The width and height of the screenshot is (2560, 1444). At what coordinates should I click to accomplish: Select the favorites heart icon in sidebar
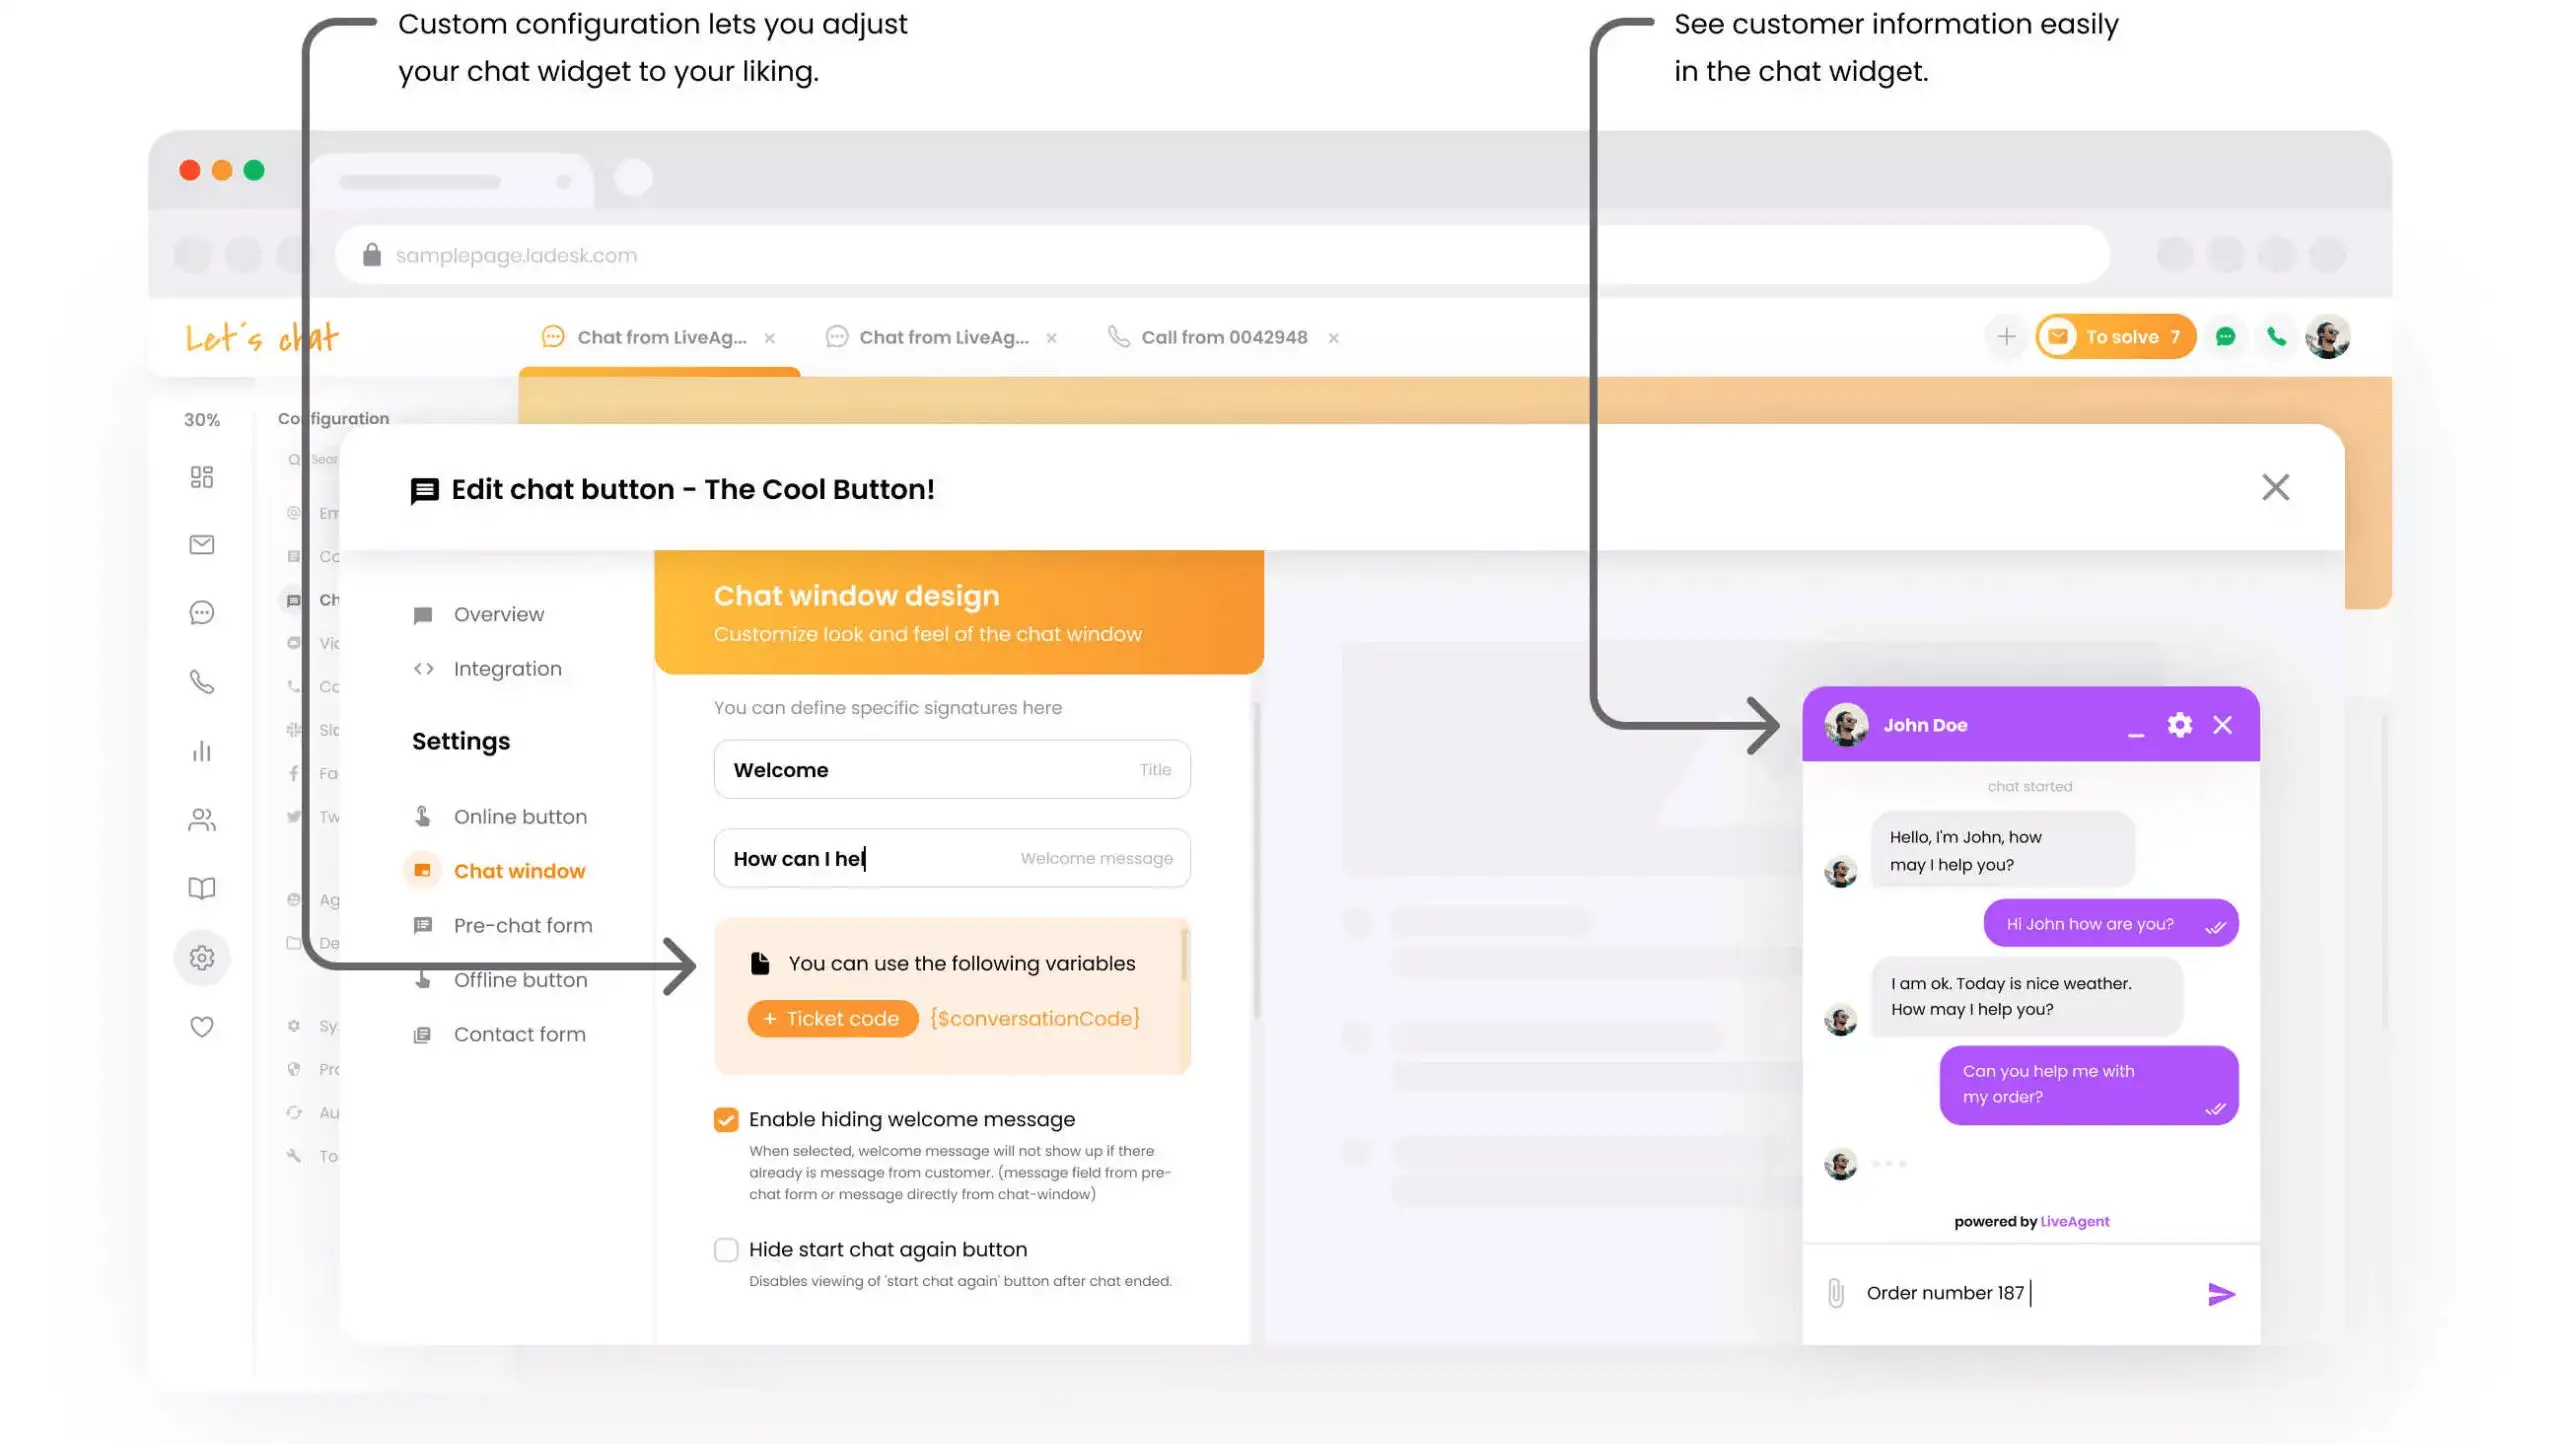(x=200, y=1025)
